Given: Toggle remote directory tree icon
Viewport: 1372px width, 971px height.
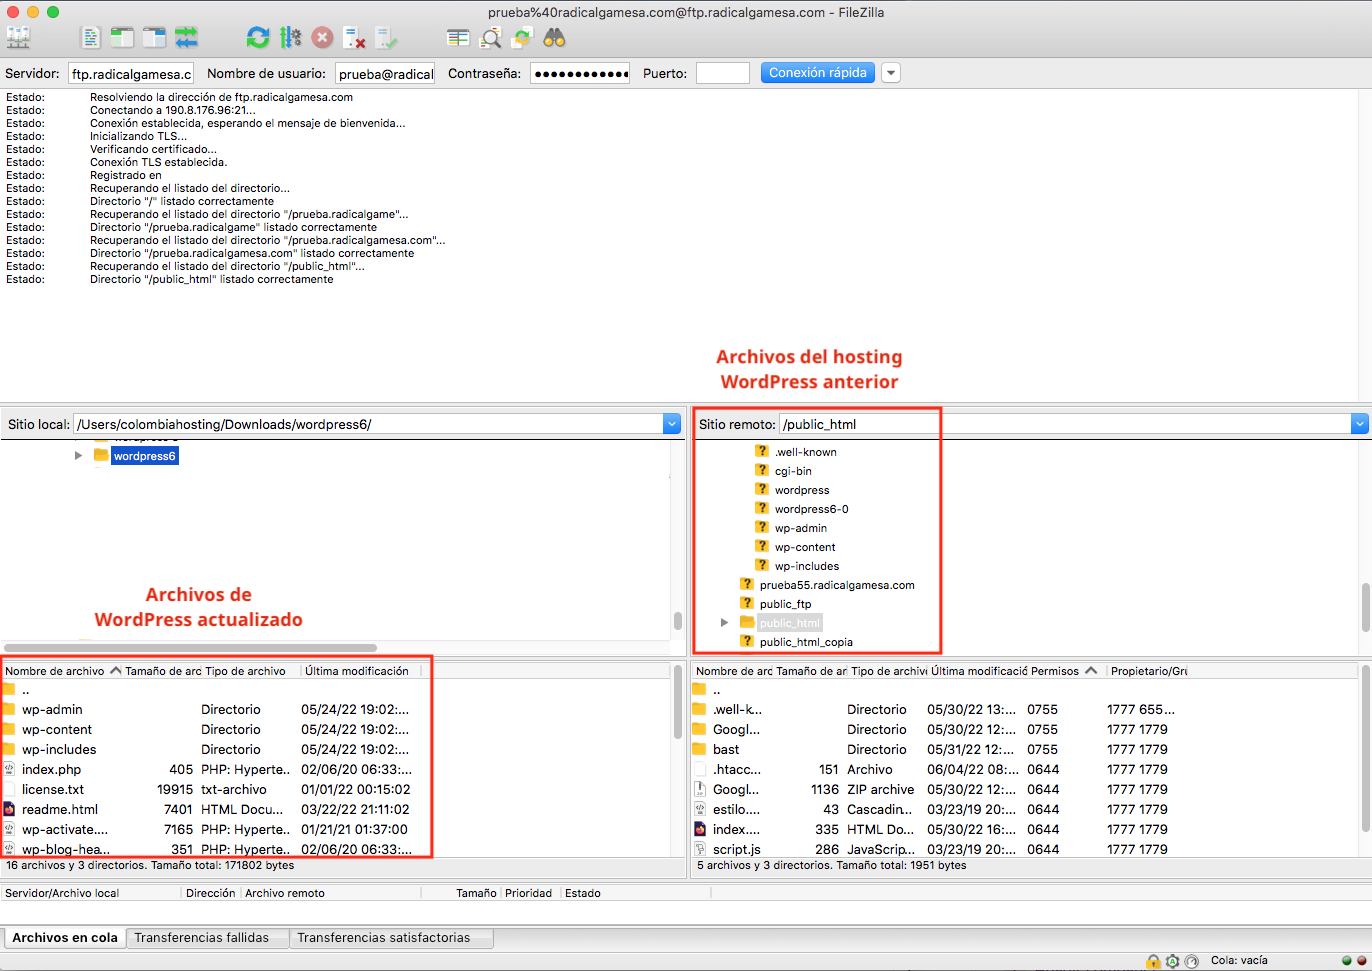Looking at the screenshot, I should (x=154, y=38).
